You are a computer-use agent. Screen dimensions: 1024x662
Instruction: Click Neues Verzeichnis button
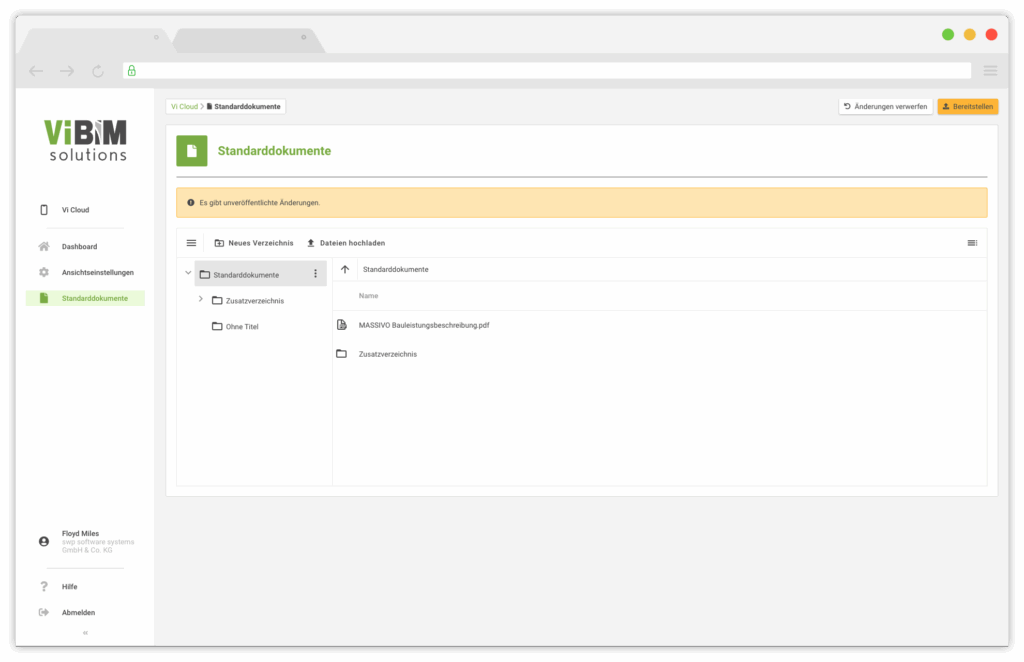tap(254, 243)
